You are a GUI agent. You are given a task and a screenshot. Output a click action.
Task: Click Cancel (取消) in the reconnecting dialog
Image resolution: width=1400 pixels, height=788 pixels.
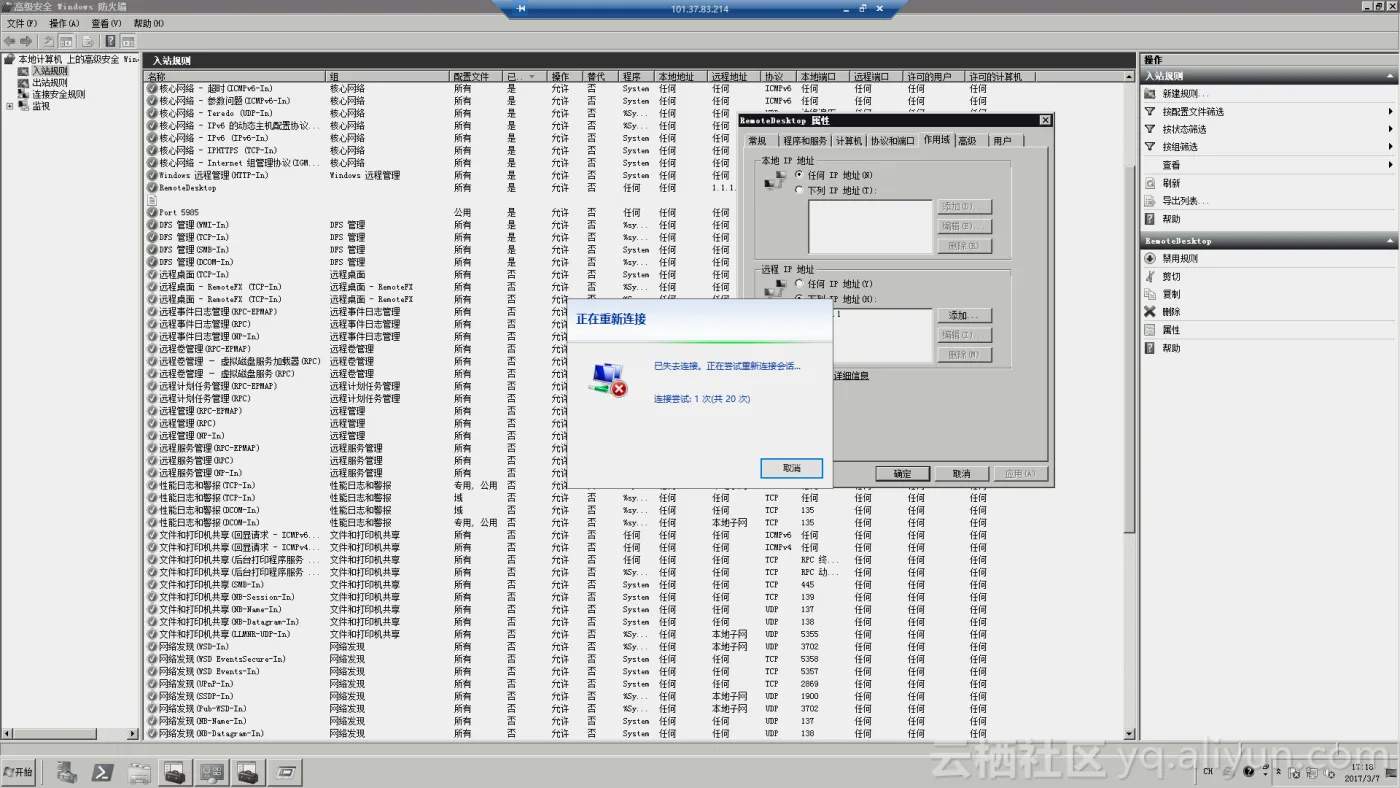pyautogui.click(x=791, y=468)
